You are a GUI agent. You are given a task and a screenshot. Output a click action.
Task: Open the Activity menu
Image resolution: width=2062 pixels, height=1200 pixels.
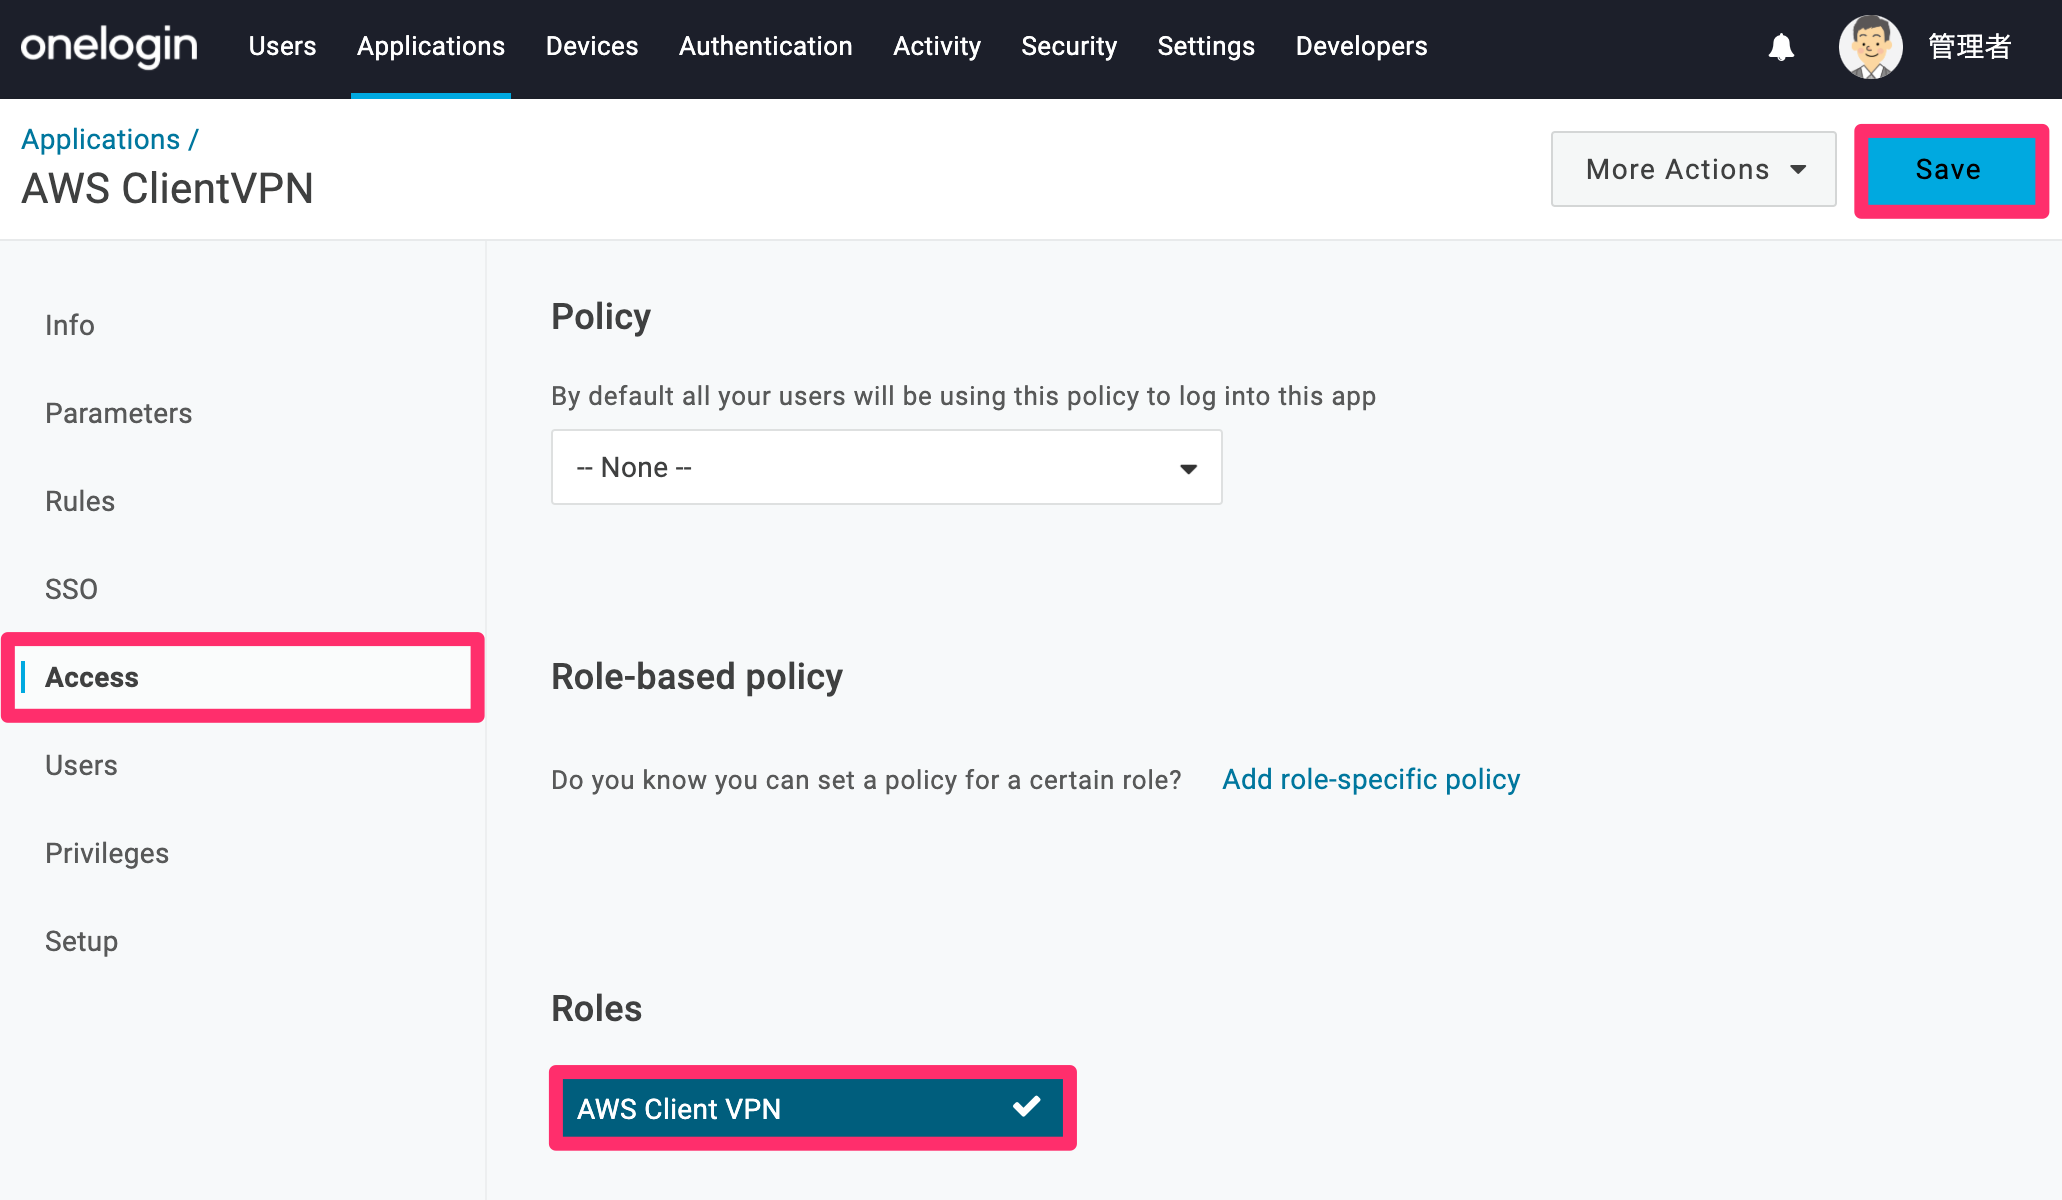tap(937, 46)
